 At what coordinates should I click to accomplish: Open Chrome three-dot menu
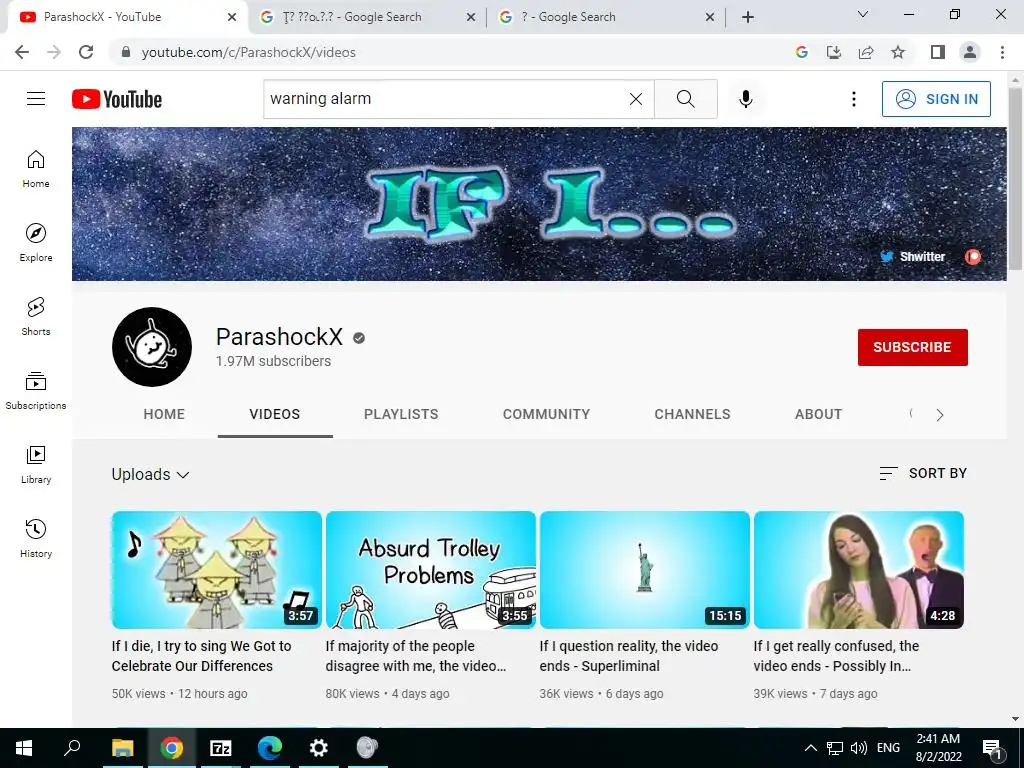pyautogui.click(x=1002, y=52)
